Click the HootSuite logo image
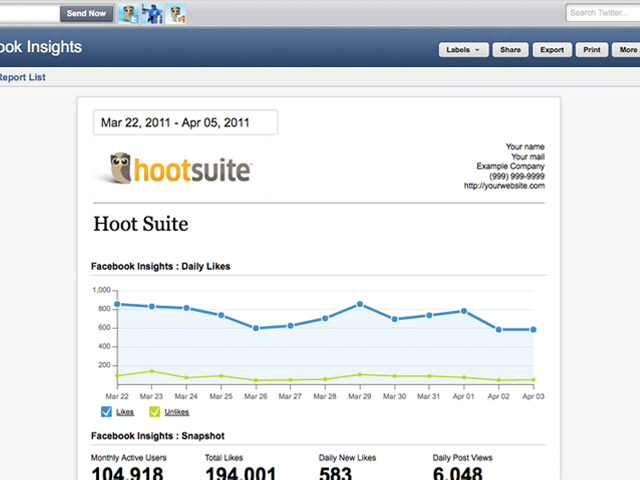This screenshot has height=480, width=640. [x=180, y=169]
